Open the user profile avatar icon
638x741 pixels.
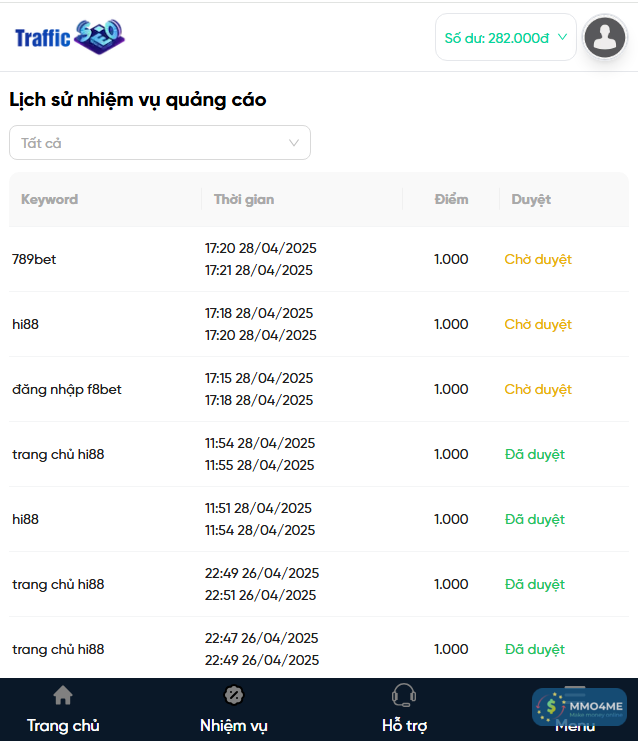click(604, 37)
